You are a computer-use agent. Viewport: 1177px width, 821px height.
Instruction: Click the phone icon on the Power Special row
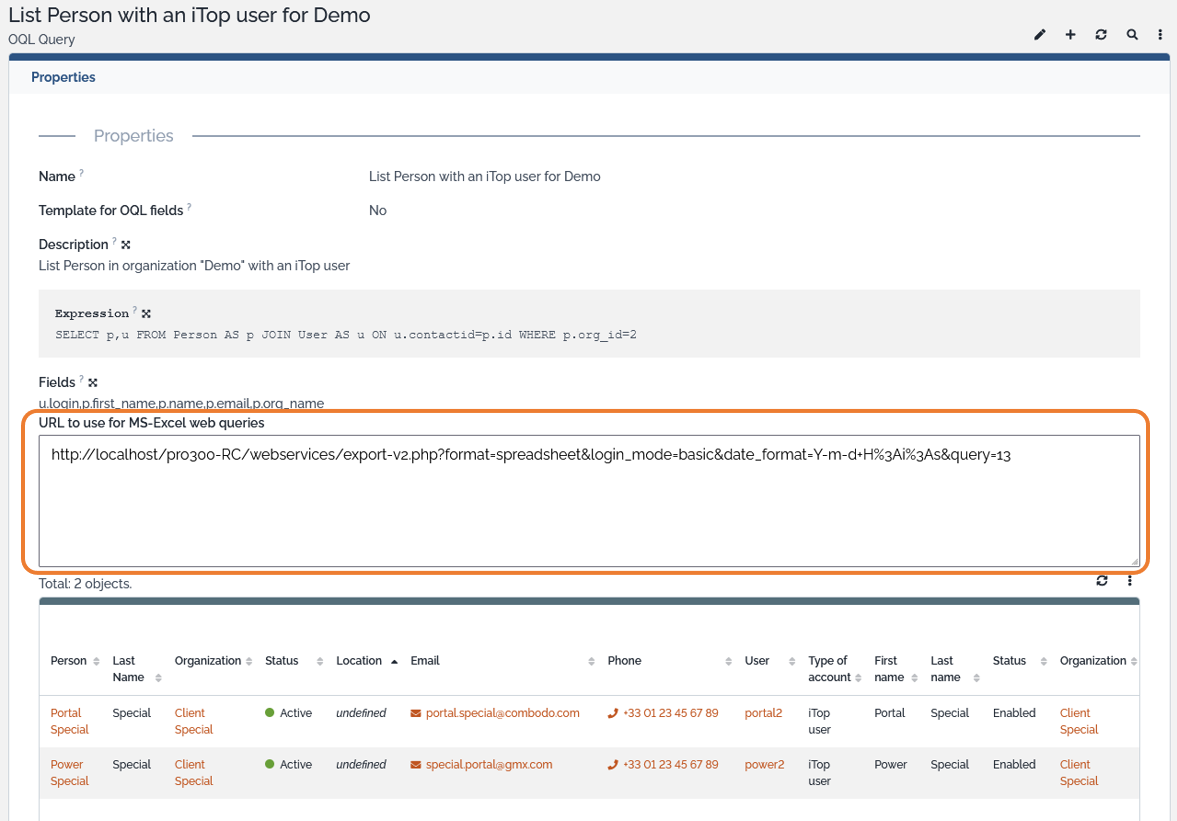(x=614, y=764)
